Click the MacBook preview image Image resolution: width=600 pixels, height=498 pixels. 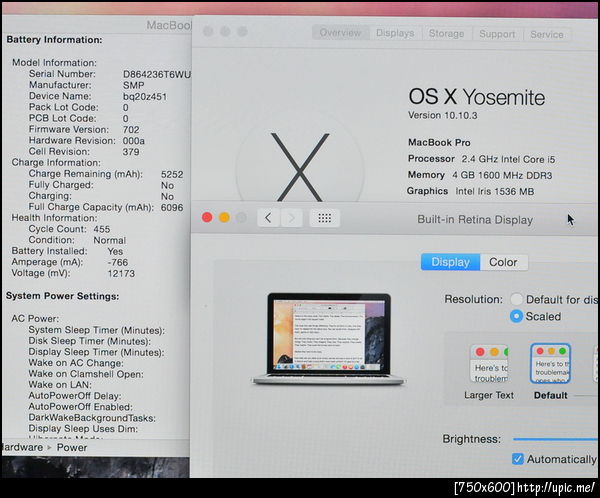coord(329,339)
